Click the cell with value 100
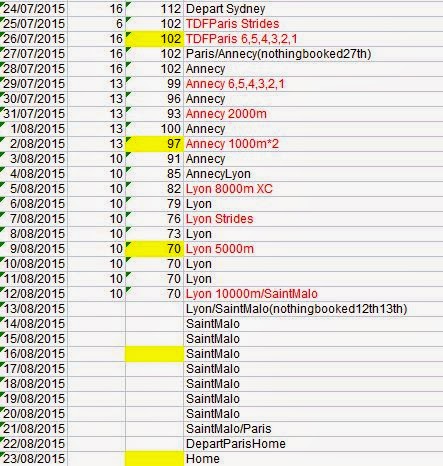The width and height of the screenshot is (443, 466). (154, 129)
